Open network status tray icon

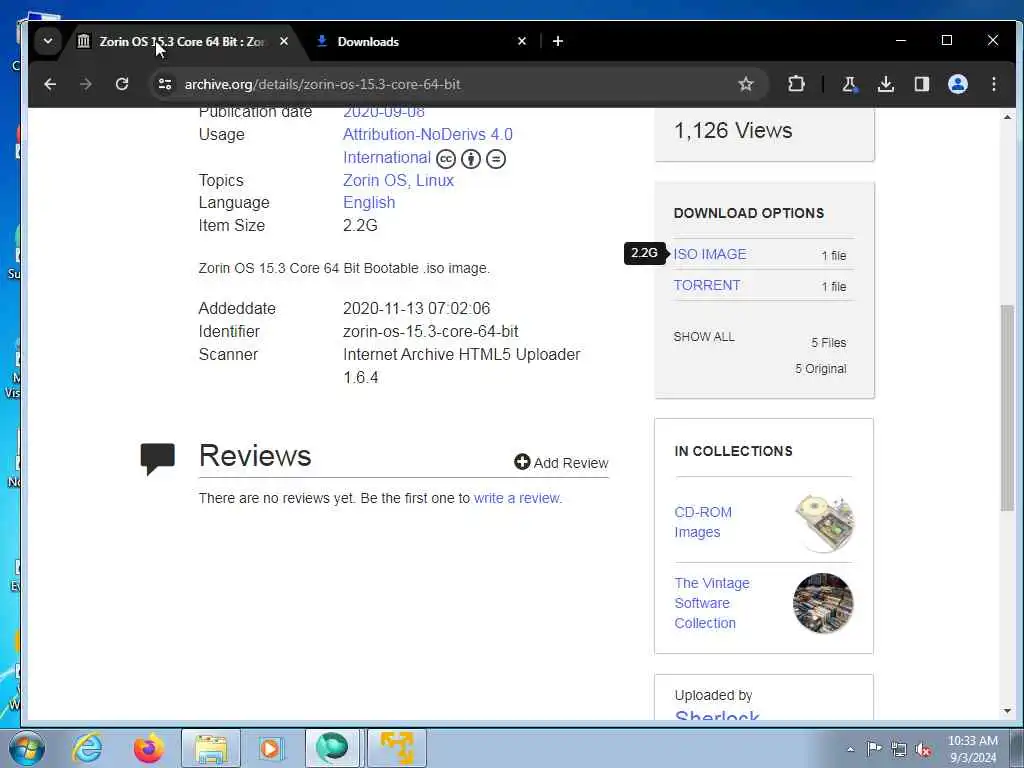tap(899, 749)
